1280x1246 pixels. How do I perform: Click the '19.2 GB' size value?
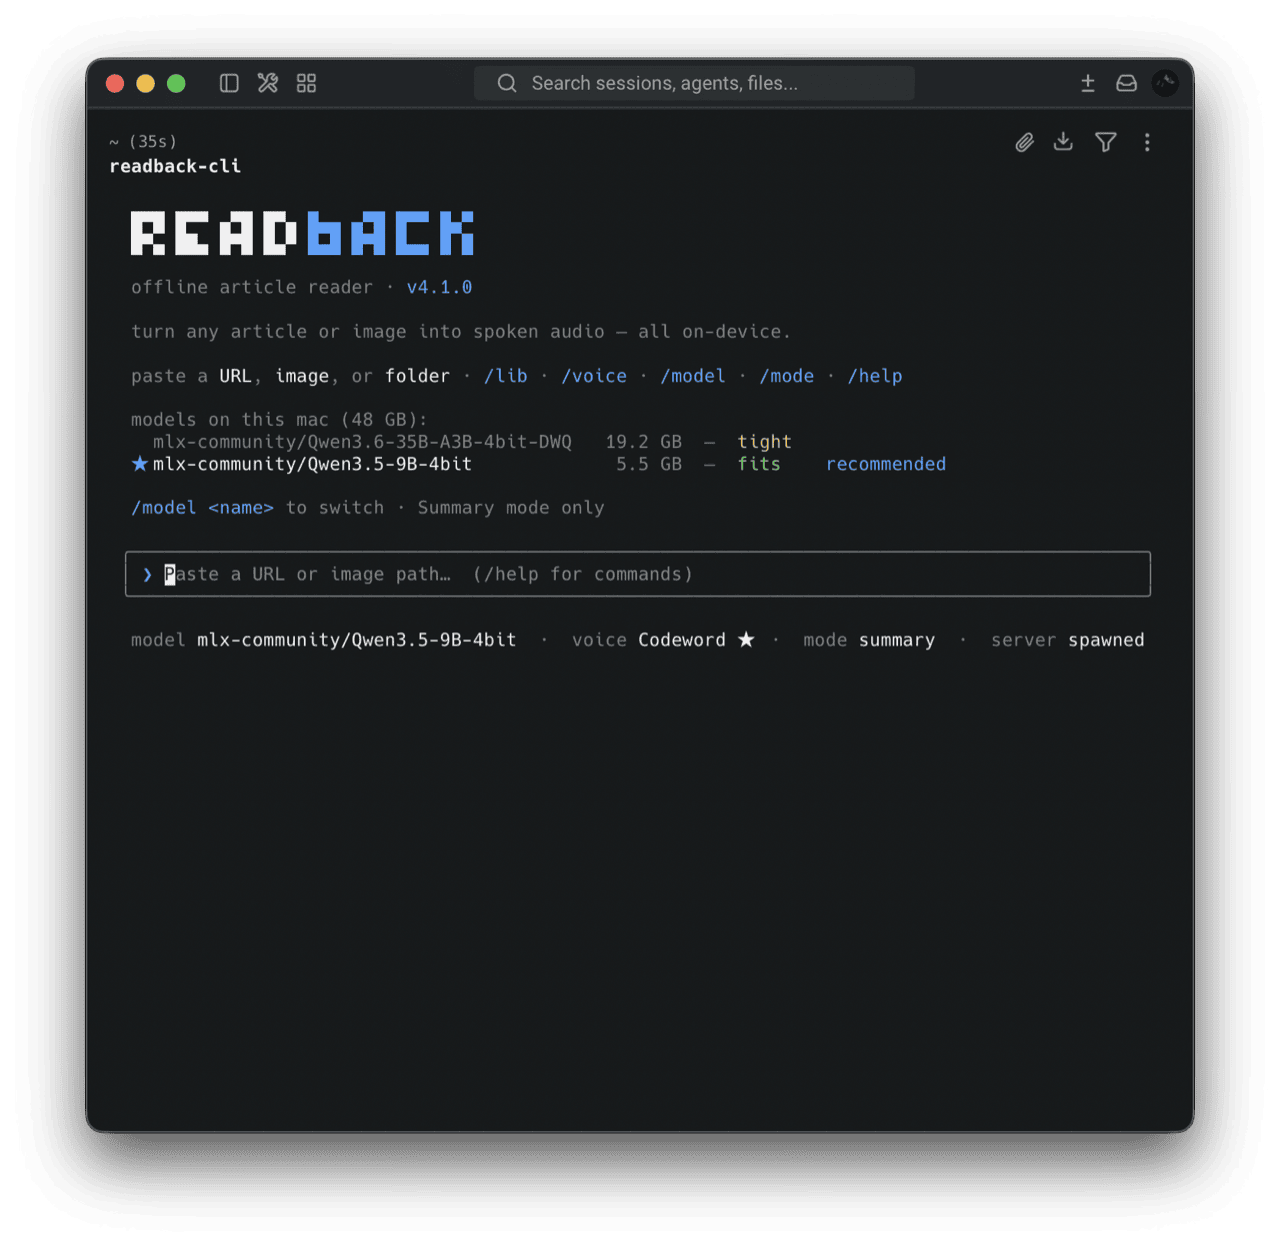click(x=644, y=442)
